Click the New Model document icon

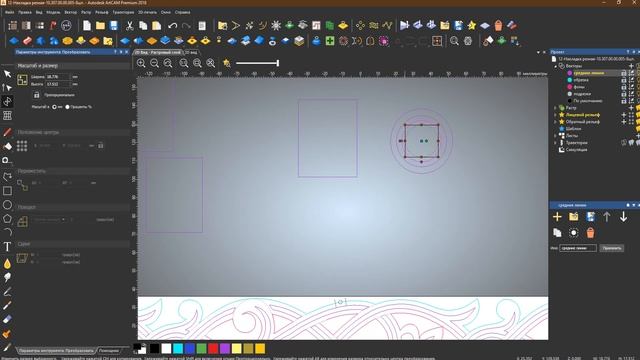[87, 26]
